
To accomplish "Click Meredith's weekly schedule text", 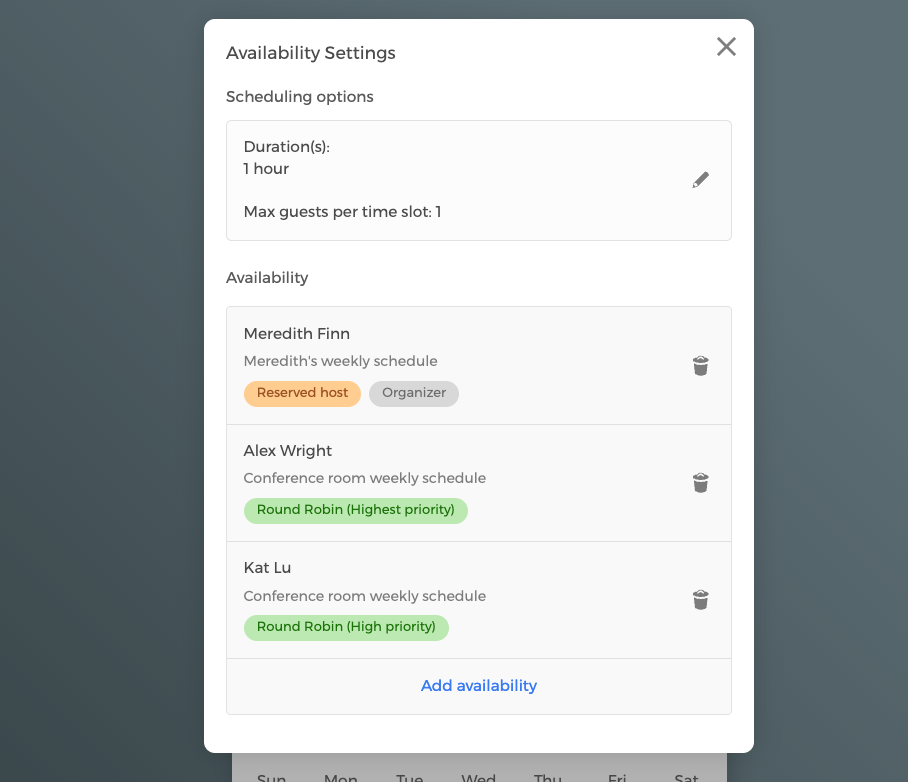I will pos(340,361).
